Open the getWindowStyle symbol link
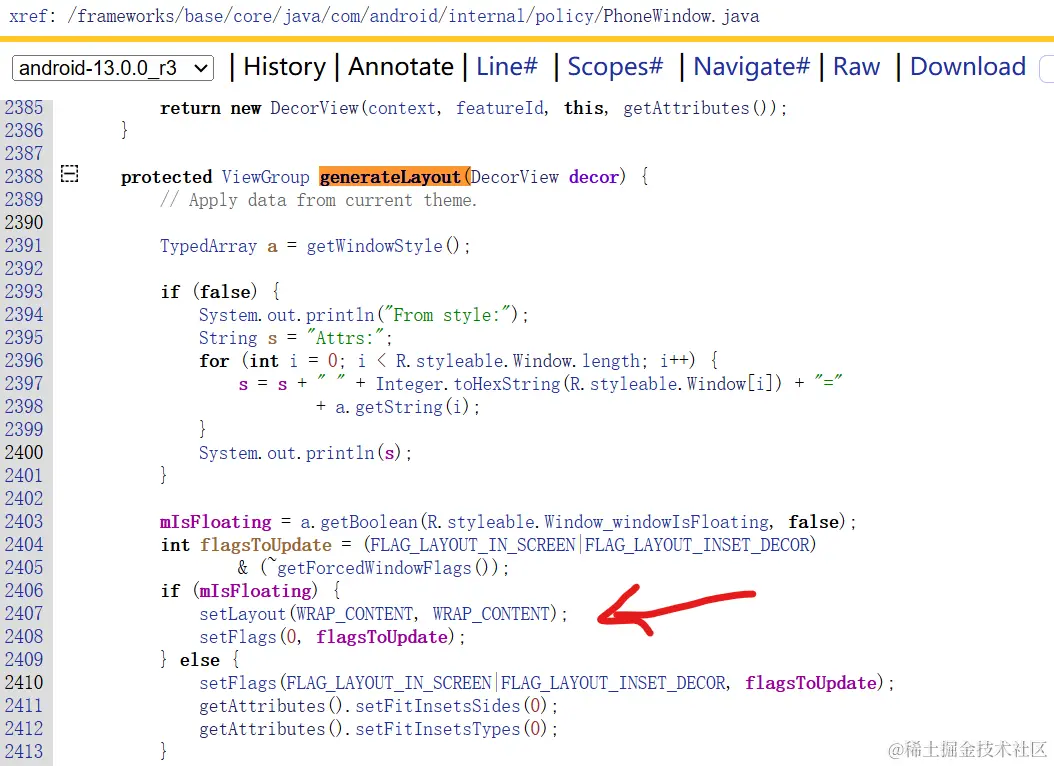Image resolution: width=1054 pixels, height=766 pixels. pyautogui.click(x=374, y=246)
